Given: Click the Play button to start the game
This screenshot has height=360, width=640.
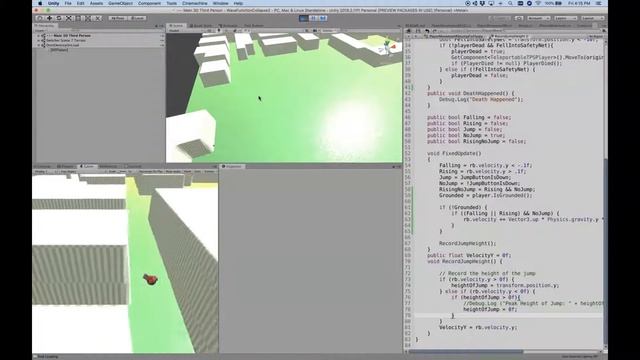Looking at the screenshot, I should pyautogui.click(x=303, y=18).
